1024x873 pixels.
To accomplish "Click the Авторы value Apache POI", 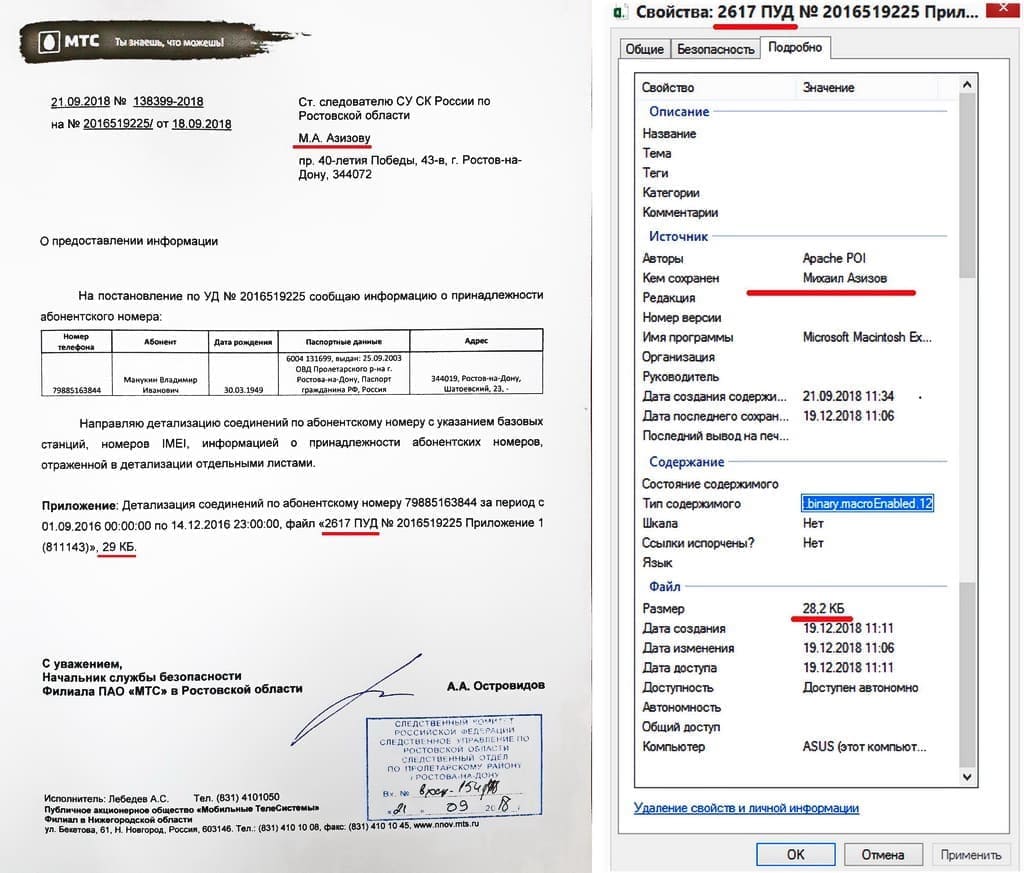I will coord(834,258).
